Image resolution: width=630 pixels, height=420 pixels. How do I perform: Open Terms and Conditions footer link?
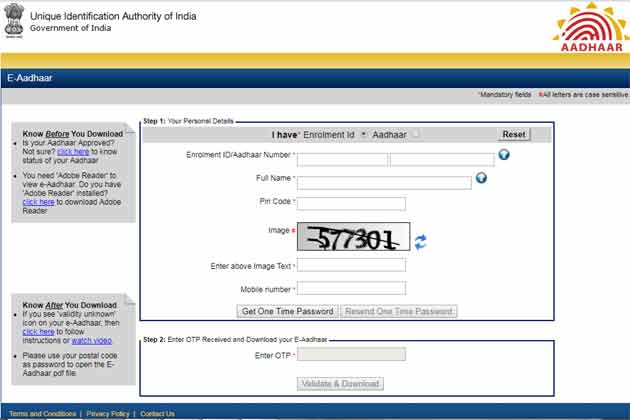pos(42,413)
